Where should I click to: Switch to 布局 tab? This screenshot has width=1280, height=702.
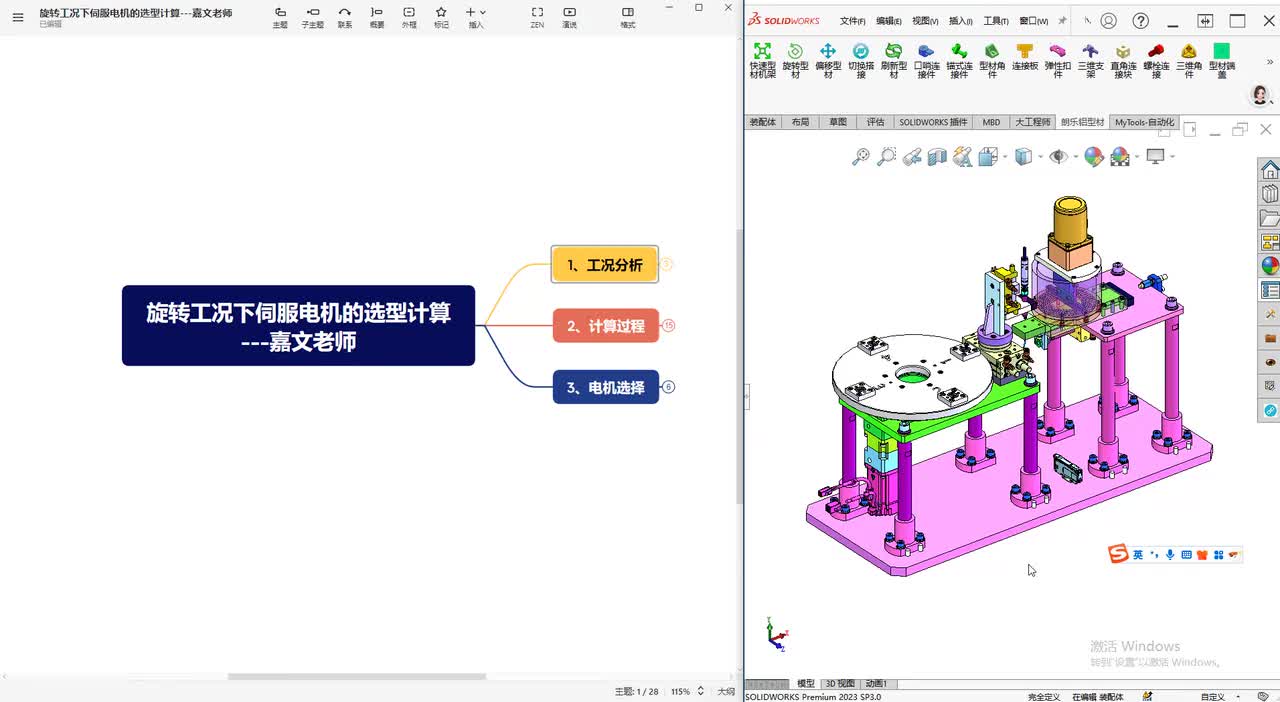[800, 122]
